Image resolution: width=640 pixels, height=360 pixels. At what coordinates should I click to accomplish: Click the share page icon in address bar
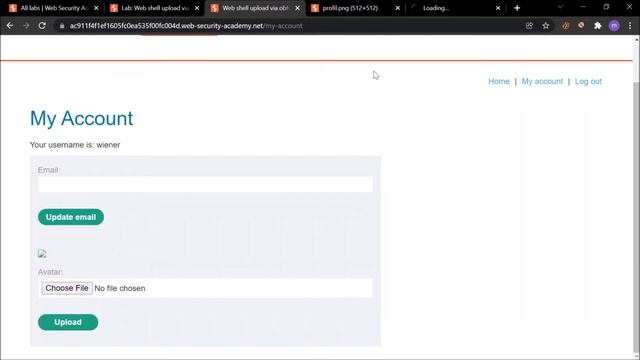pos(529,26)
